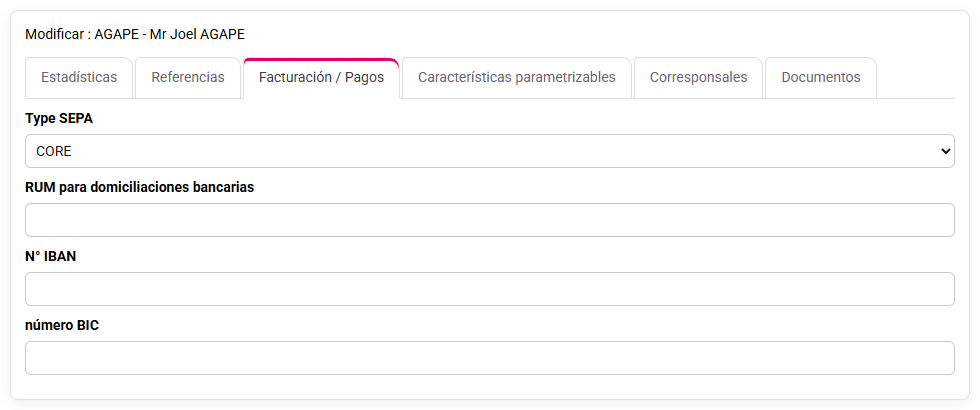Click the CORE value in the SEPA selector

point(54,151)
